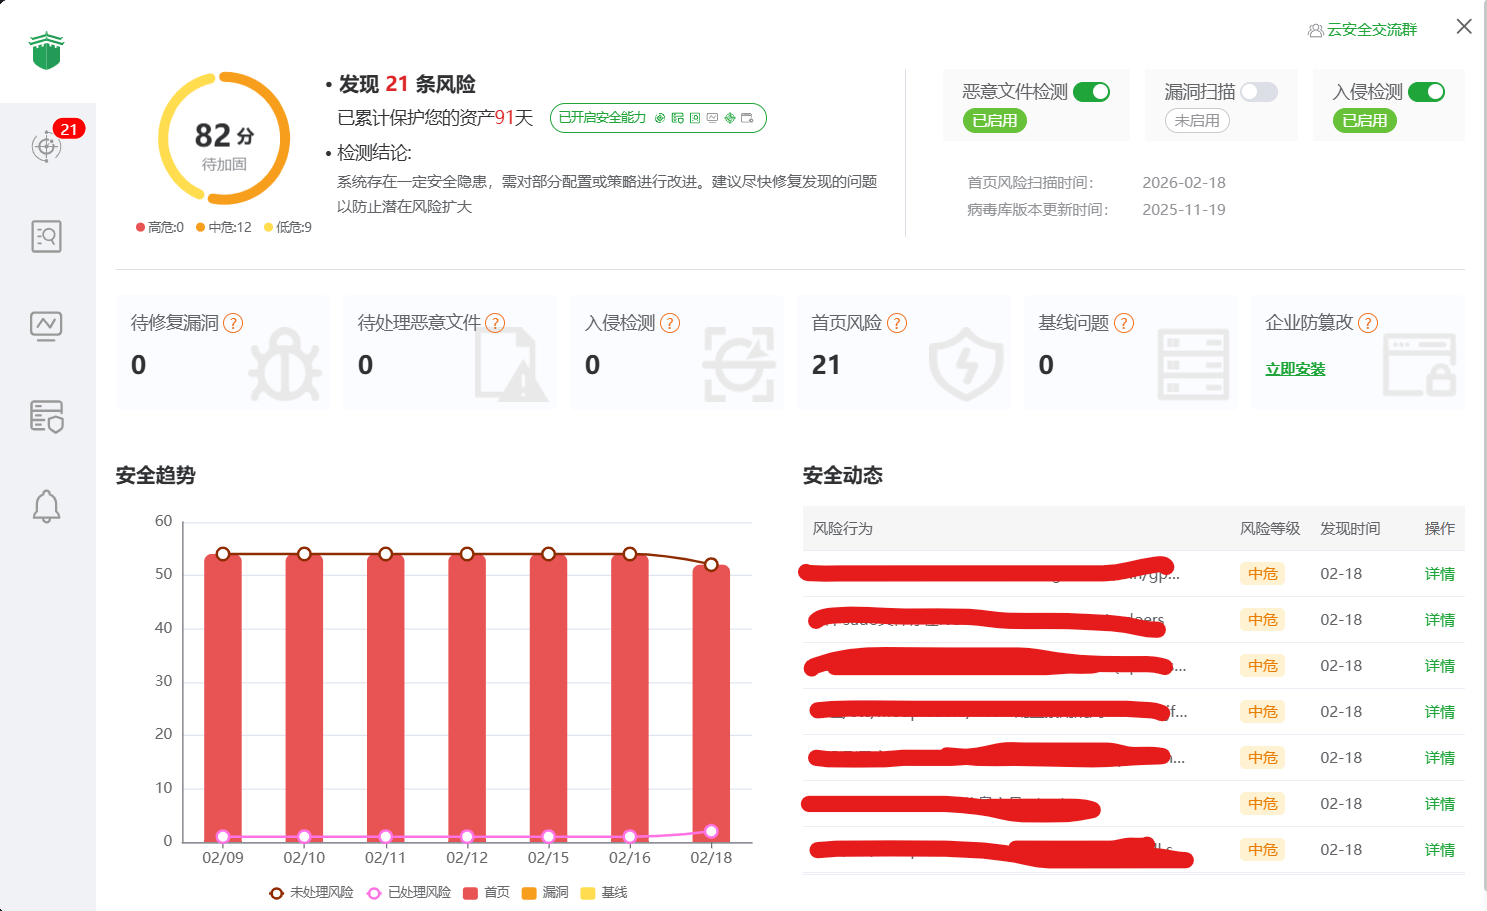This screenshot has width=1487, height=911.
Task: Click the green fortress logo icon
Action: pyautogui.click(x=47, y=51)
